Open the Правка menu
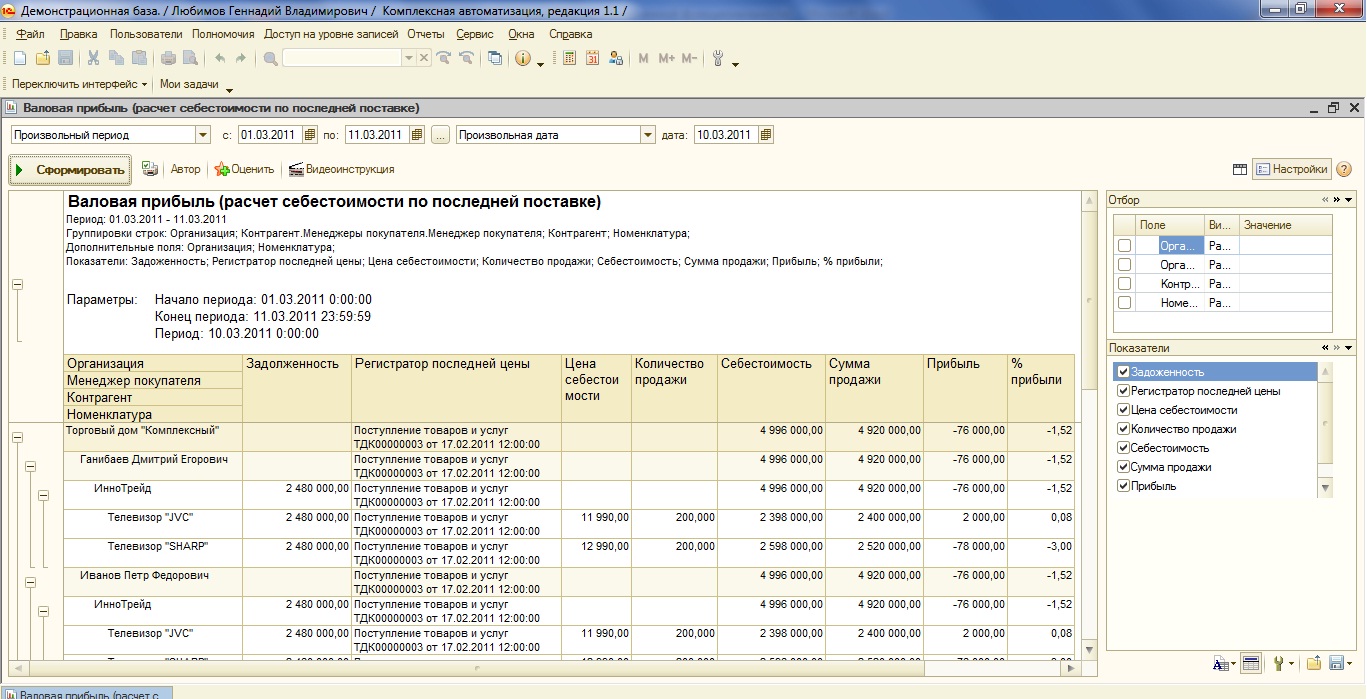The height and width of the screenshot is (699, 1367). coord(79,34)
